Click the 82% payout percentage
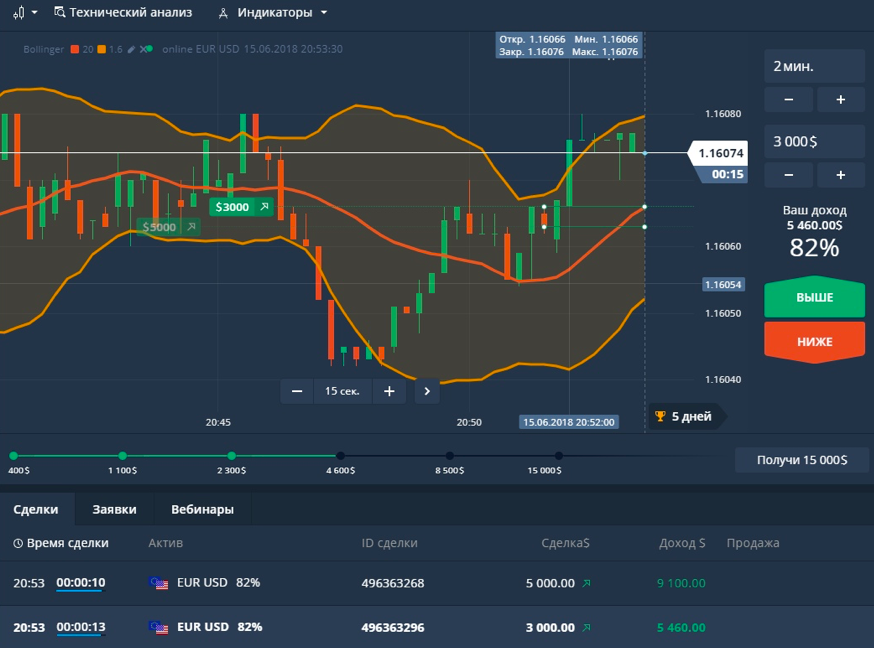This screenshot has width=874, height=648. tap(814, 248)
